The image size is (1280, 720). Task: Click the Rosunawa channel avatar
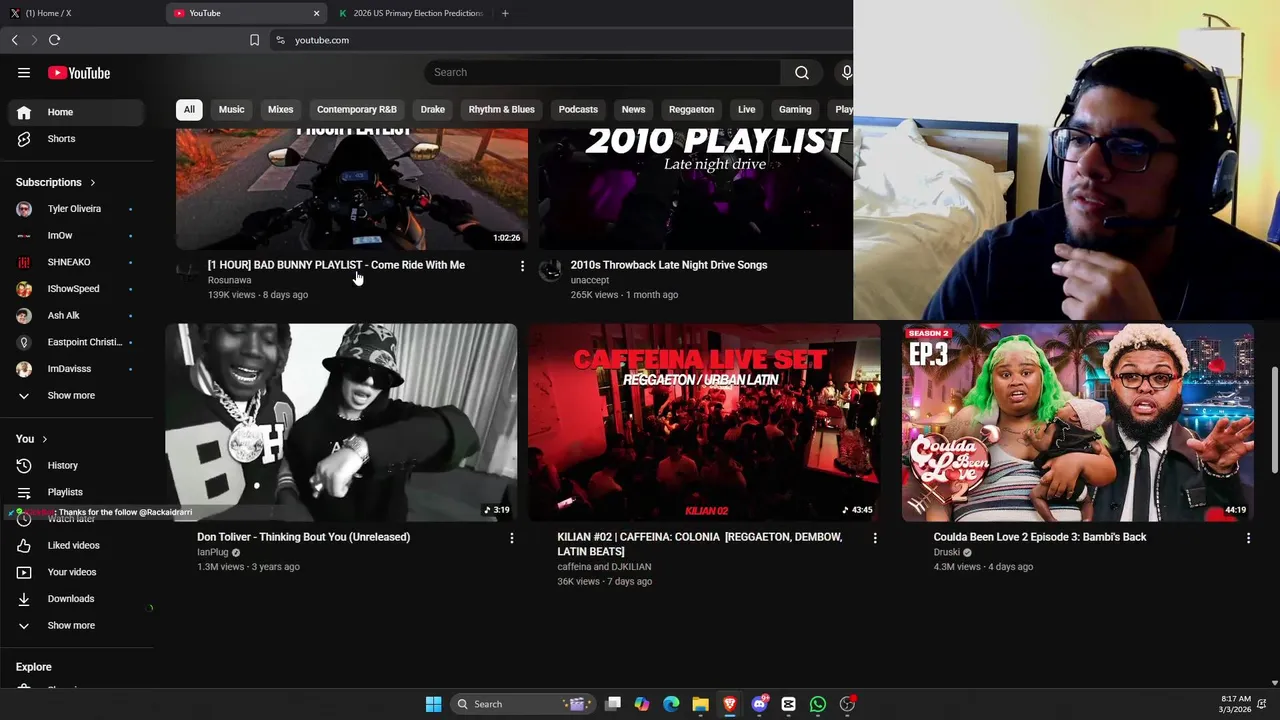coord(187,270)
